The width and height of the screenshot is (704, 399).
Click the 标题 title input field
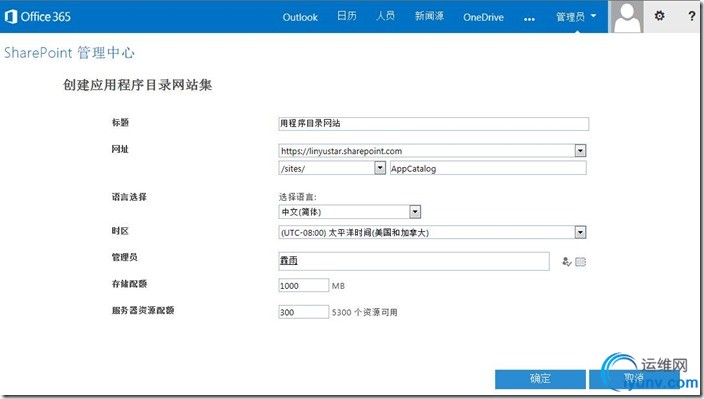click(433, 123)
